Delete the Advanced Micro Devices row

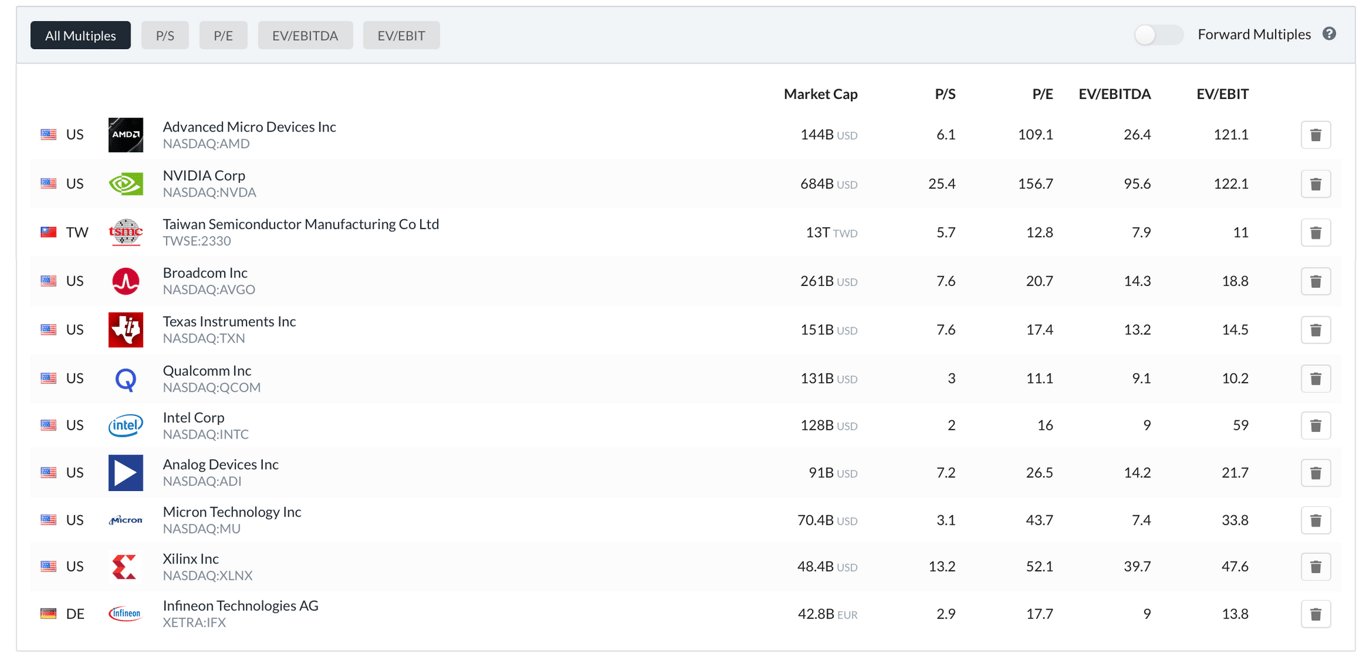(1315, 135)
